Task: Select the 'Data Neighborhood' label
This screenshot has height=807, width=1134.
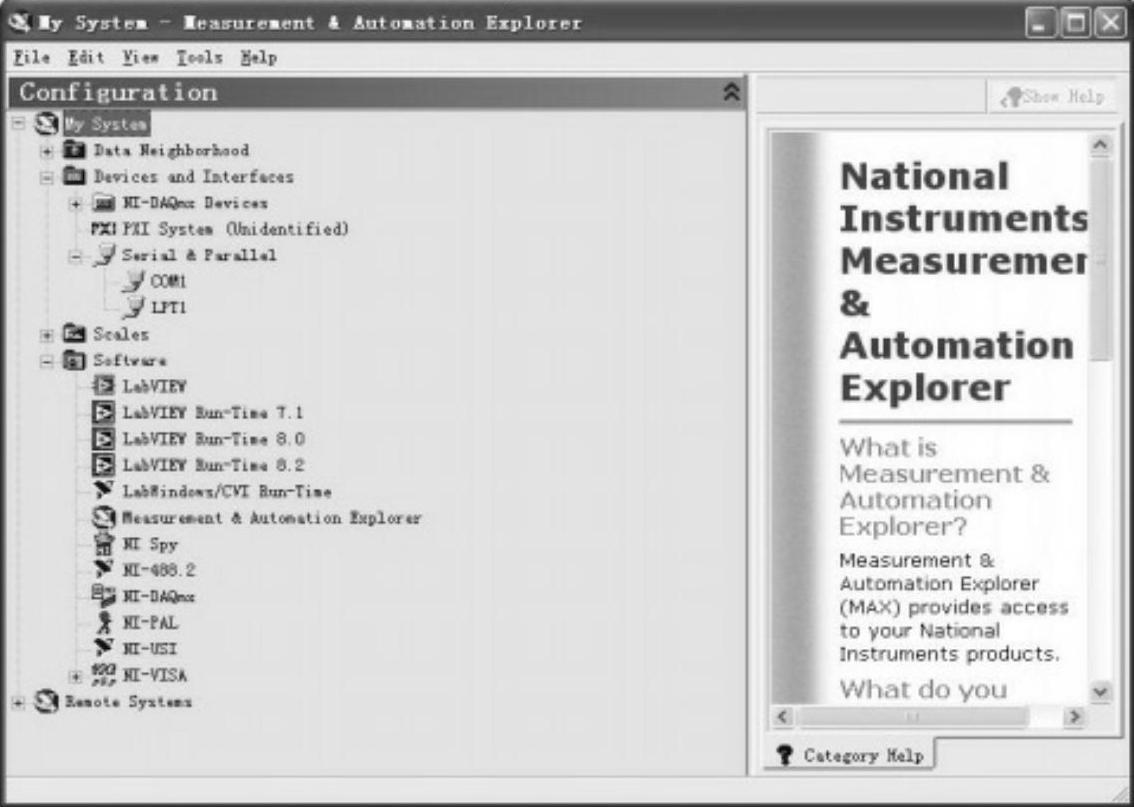Action: [x=171, y=150]
